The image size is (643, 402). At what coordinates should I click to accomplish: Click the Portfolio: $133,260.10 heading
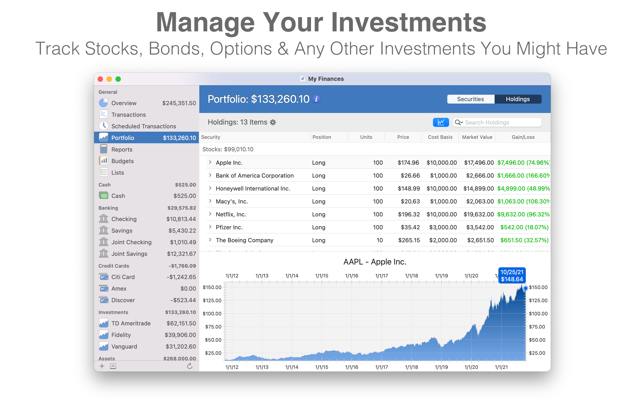(258, 99)
